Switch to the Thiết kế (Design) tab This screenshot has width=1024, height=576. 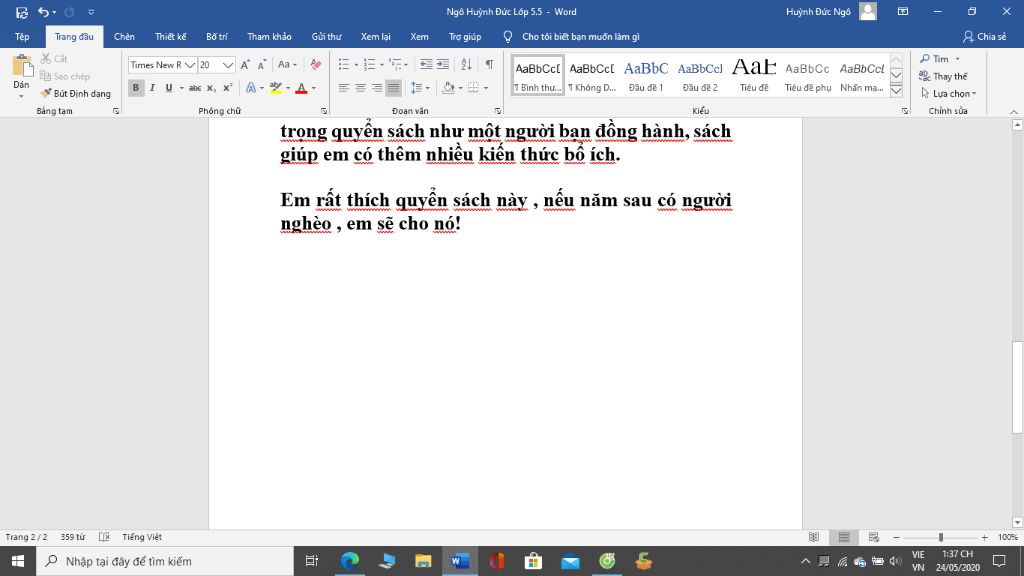click(170, 37)
